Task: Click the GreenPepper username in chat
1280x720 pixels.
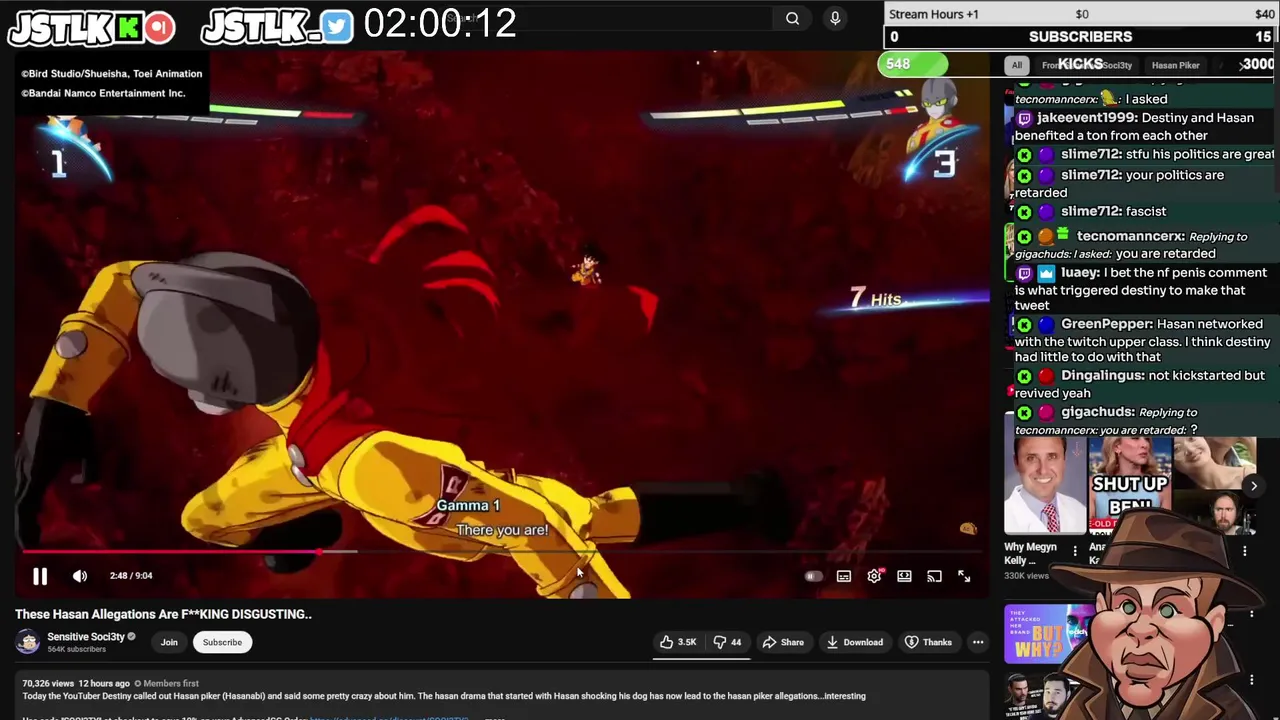Action: pyautogui.click(x=1106, y=324)
